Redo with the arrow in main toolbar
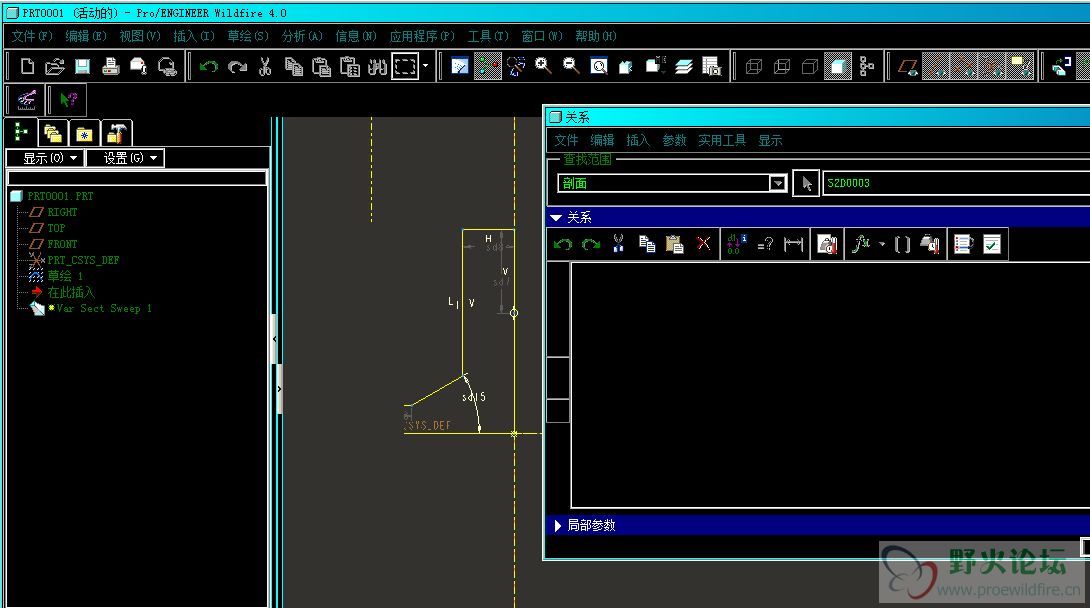1090x608 pixels. pyautogui.click(x=237, y=67)
